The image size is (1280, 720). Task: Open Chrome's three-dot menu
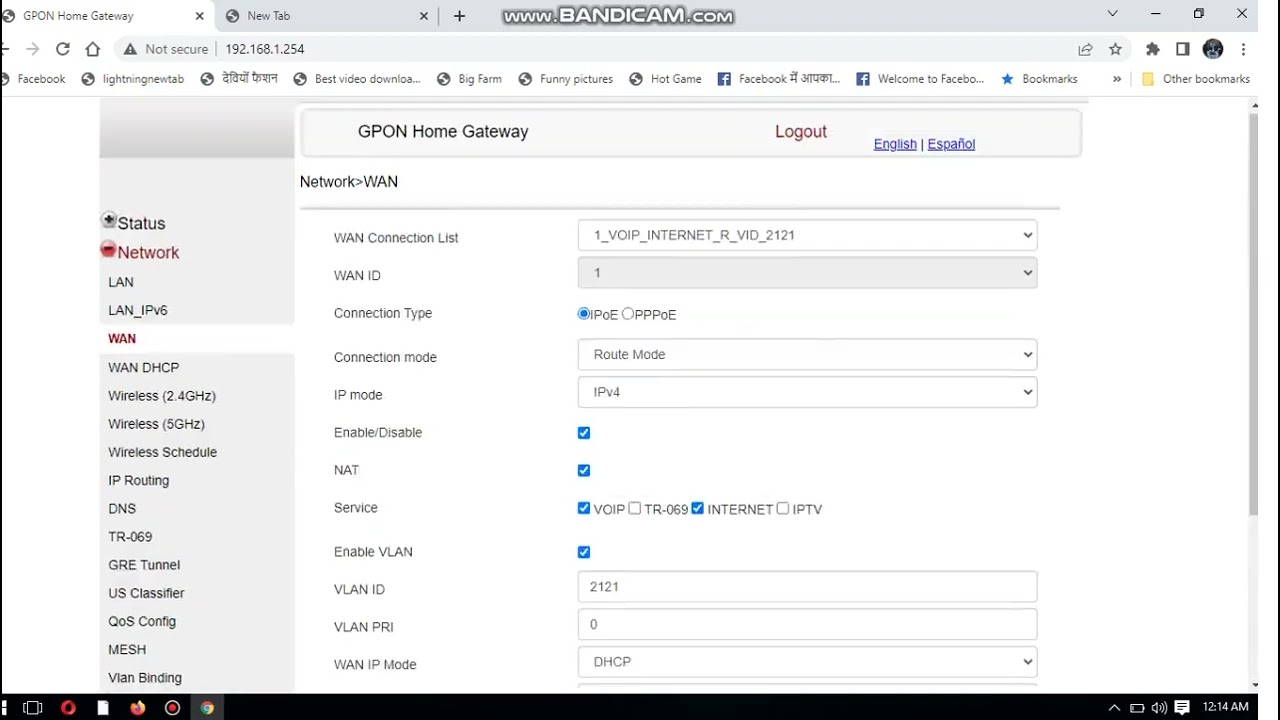[1243, 49]
